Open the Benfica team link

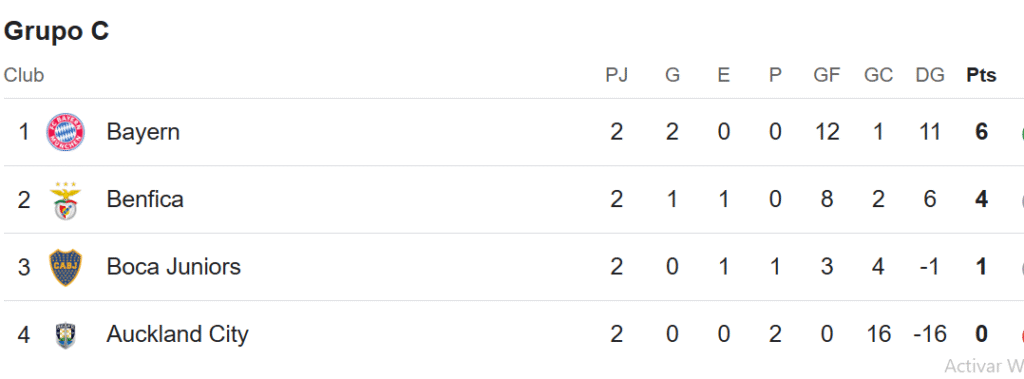(x=145, y=199)
